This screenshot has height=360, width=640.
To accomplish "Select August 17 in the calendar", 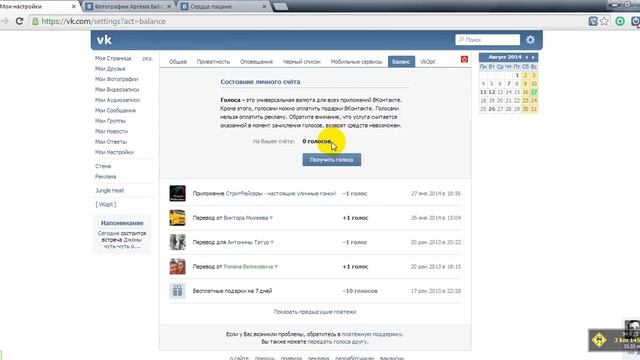I will [533, 92].
